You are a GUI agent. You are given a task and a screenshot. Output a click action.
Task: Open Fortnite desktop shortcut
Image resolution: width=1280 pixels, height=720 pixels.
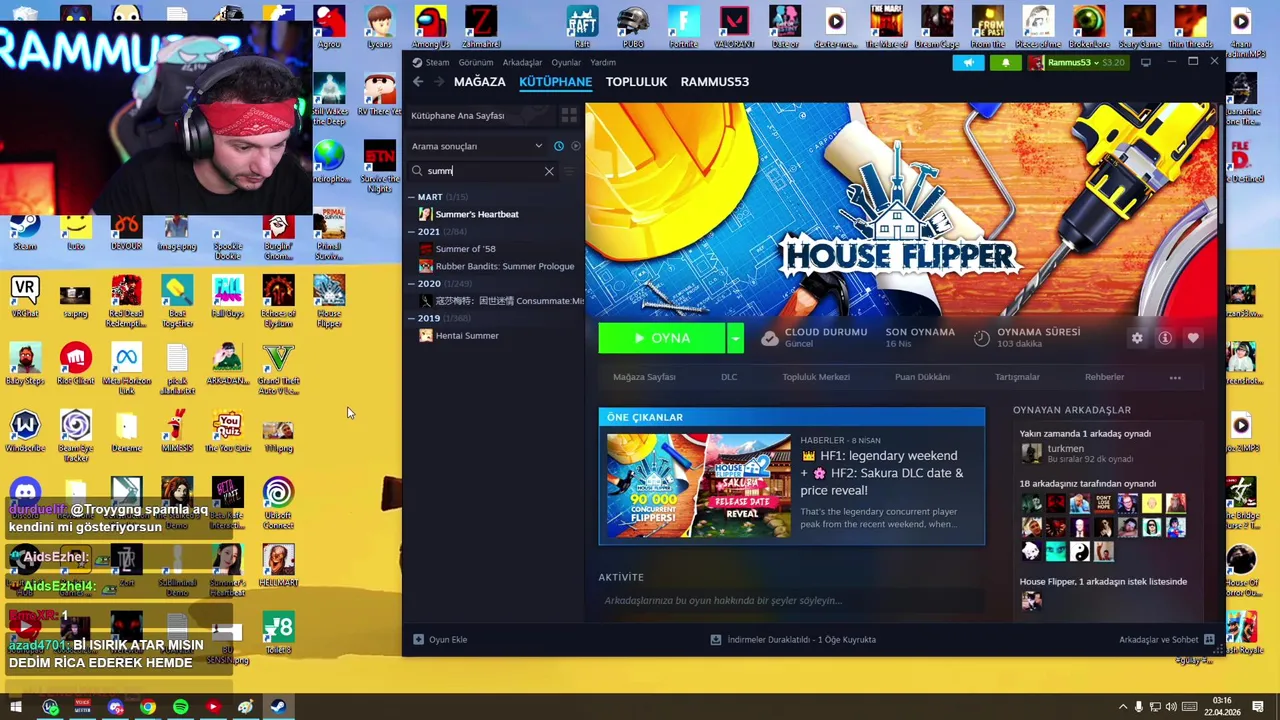(683, 27)
